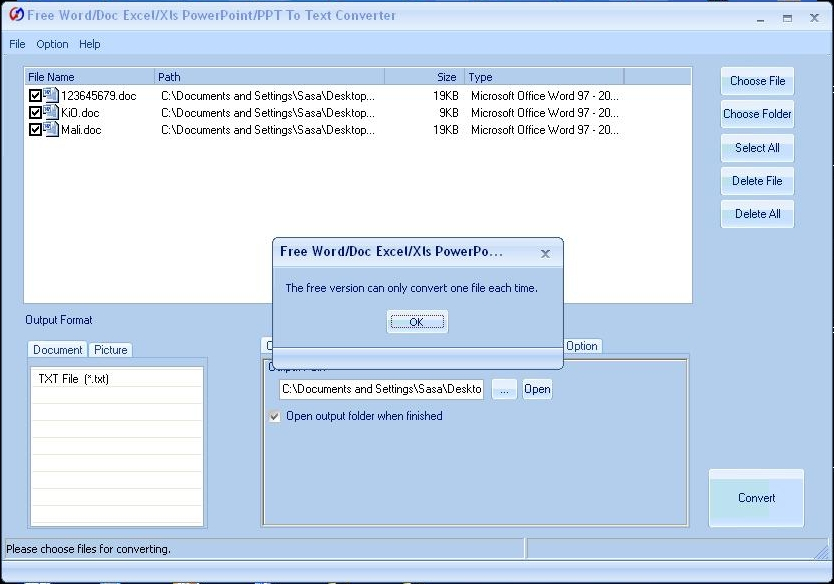Switch to the Picture tab

point(111,349)
